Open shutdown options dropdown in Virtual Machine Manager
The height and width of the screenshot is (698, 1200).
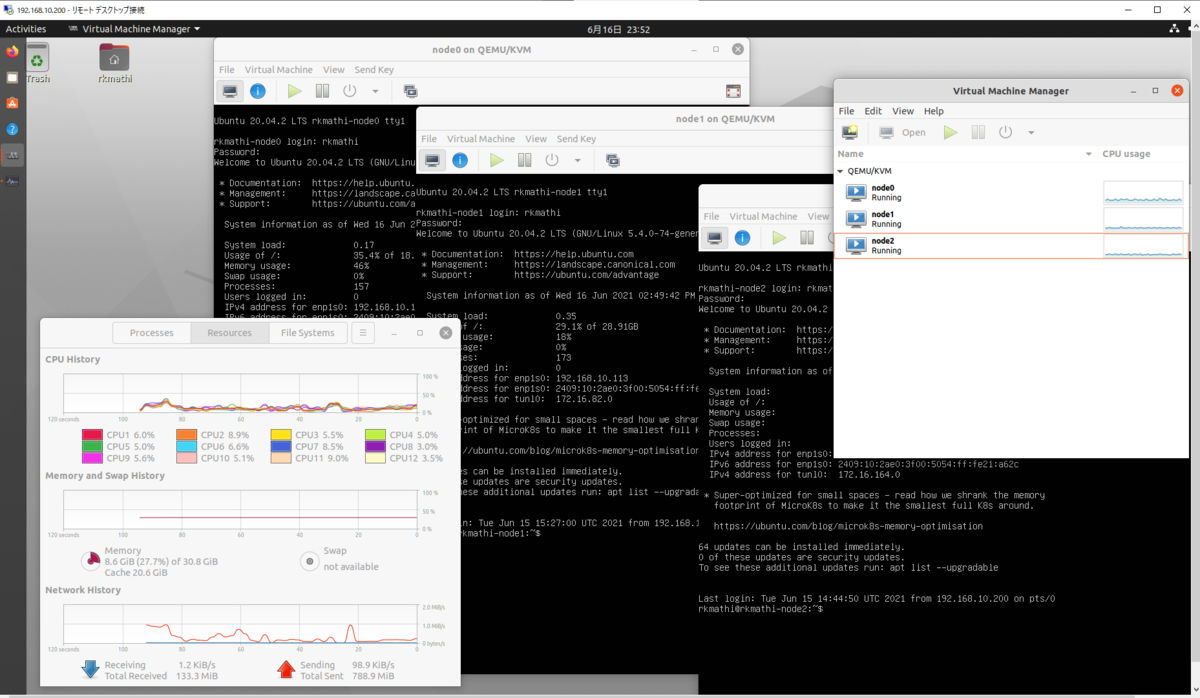(1031, 133)
